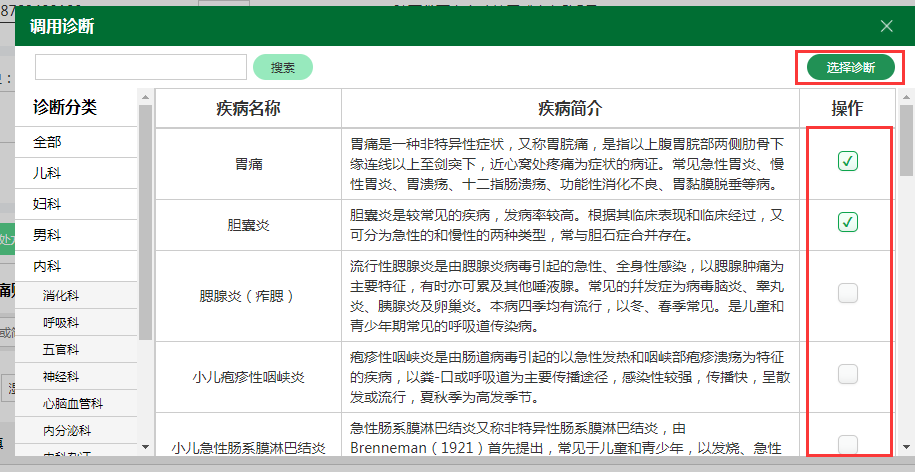The height and width of the screenshot is (472, 915).
Task: Select 小儿急性肠系膜淋巴结炎 checkbox
Action: point(848,443)
